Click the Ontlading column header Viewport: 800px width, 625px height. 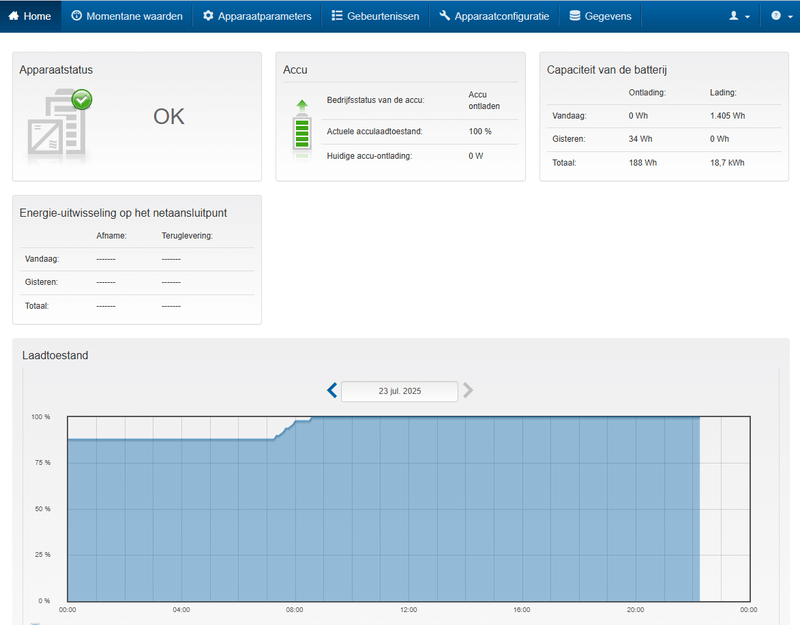647,93
